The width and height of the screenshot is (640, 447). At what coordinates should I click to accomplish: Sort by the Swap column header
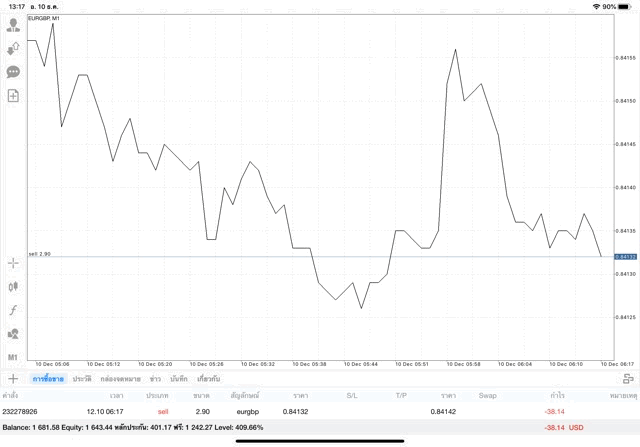click(487, 395)
